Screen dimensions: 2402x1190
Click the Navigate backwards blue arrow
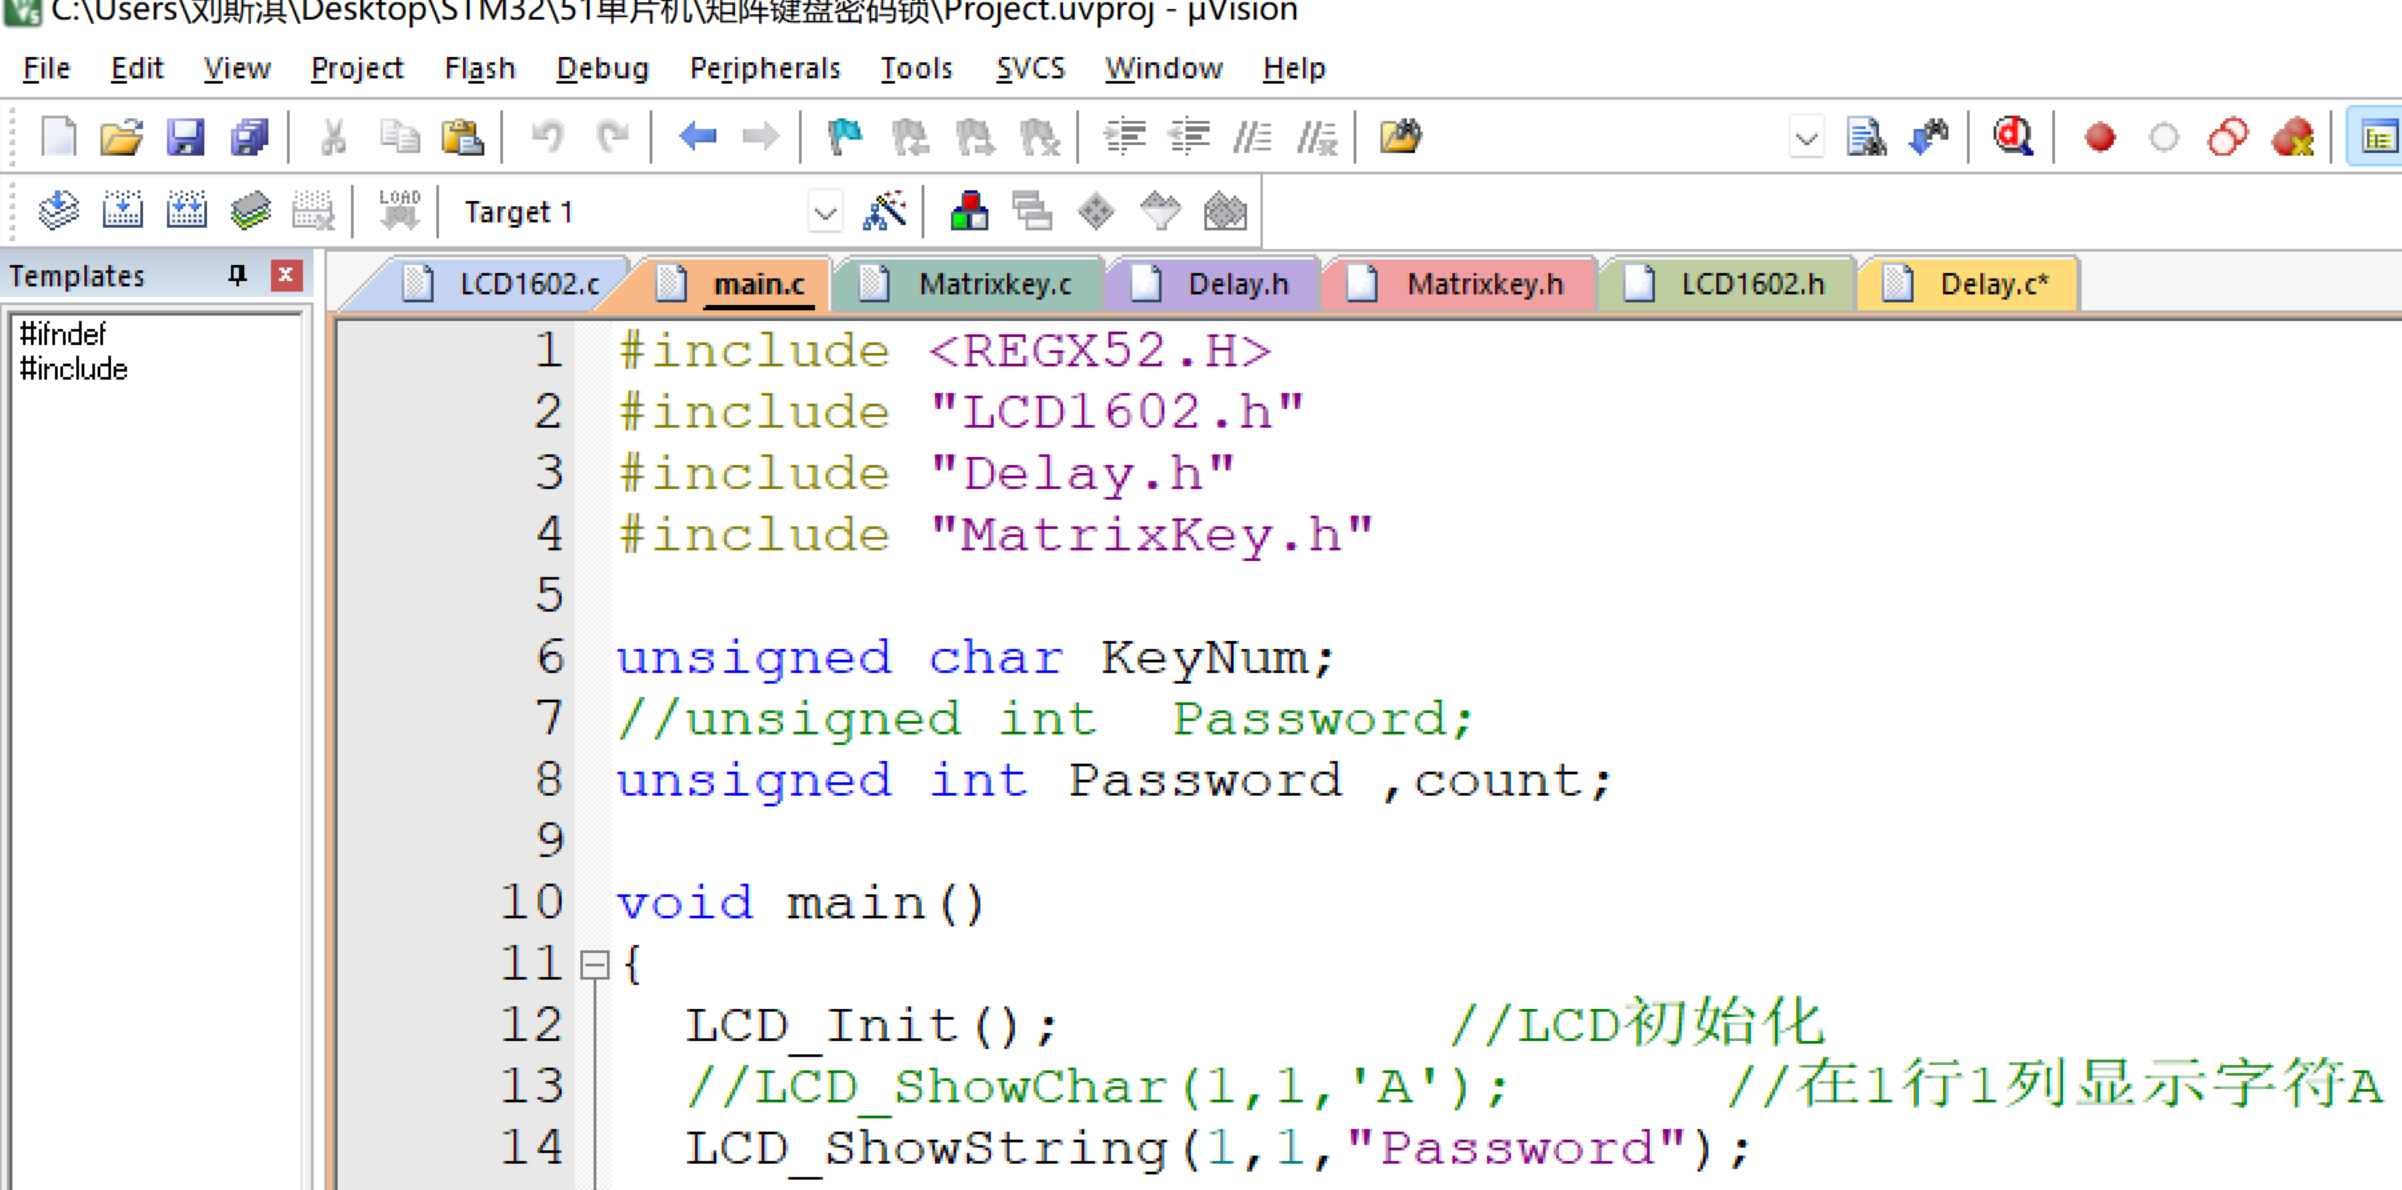[697, 137]
